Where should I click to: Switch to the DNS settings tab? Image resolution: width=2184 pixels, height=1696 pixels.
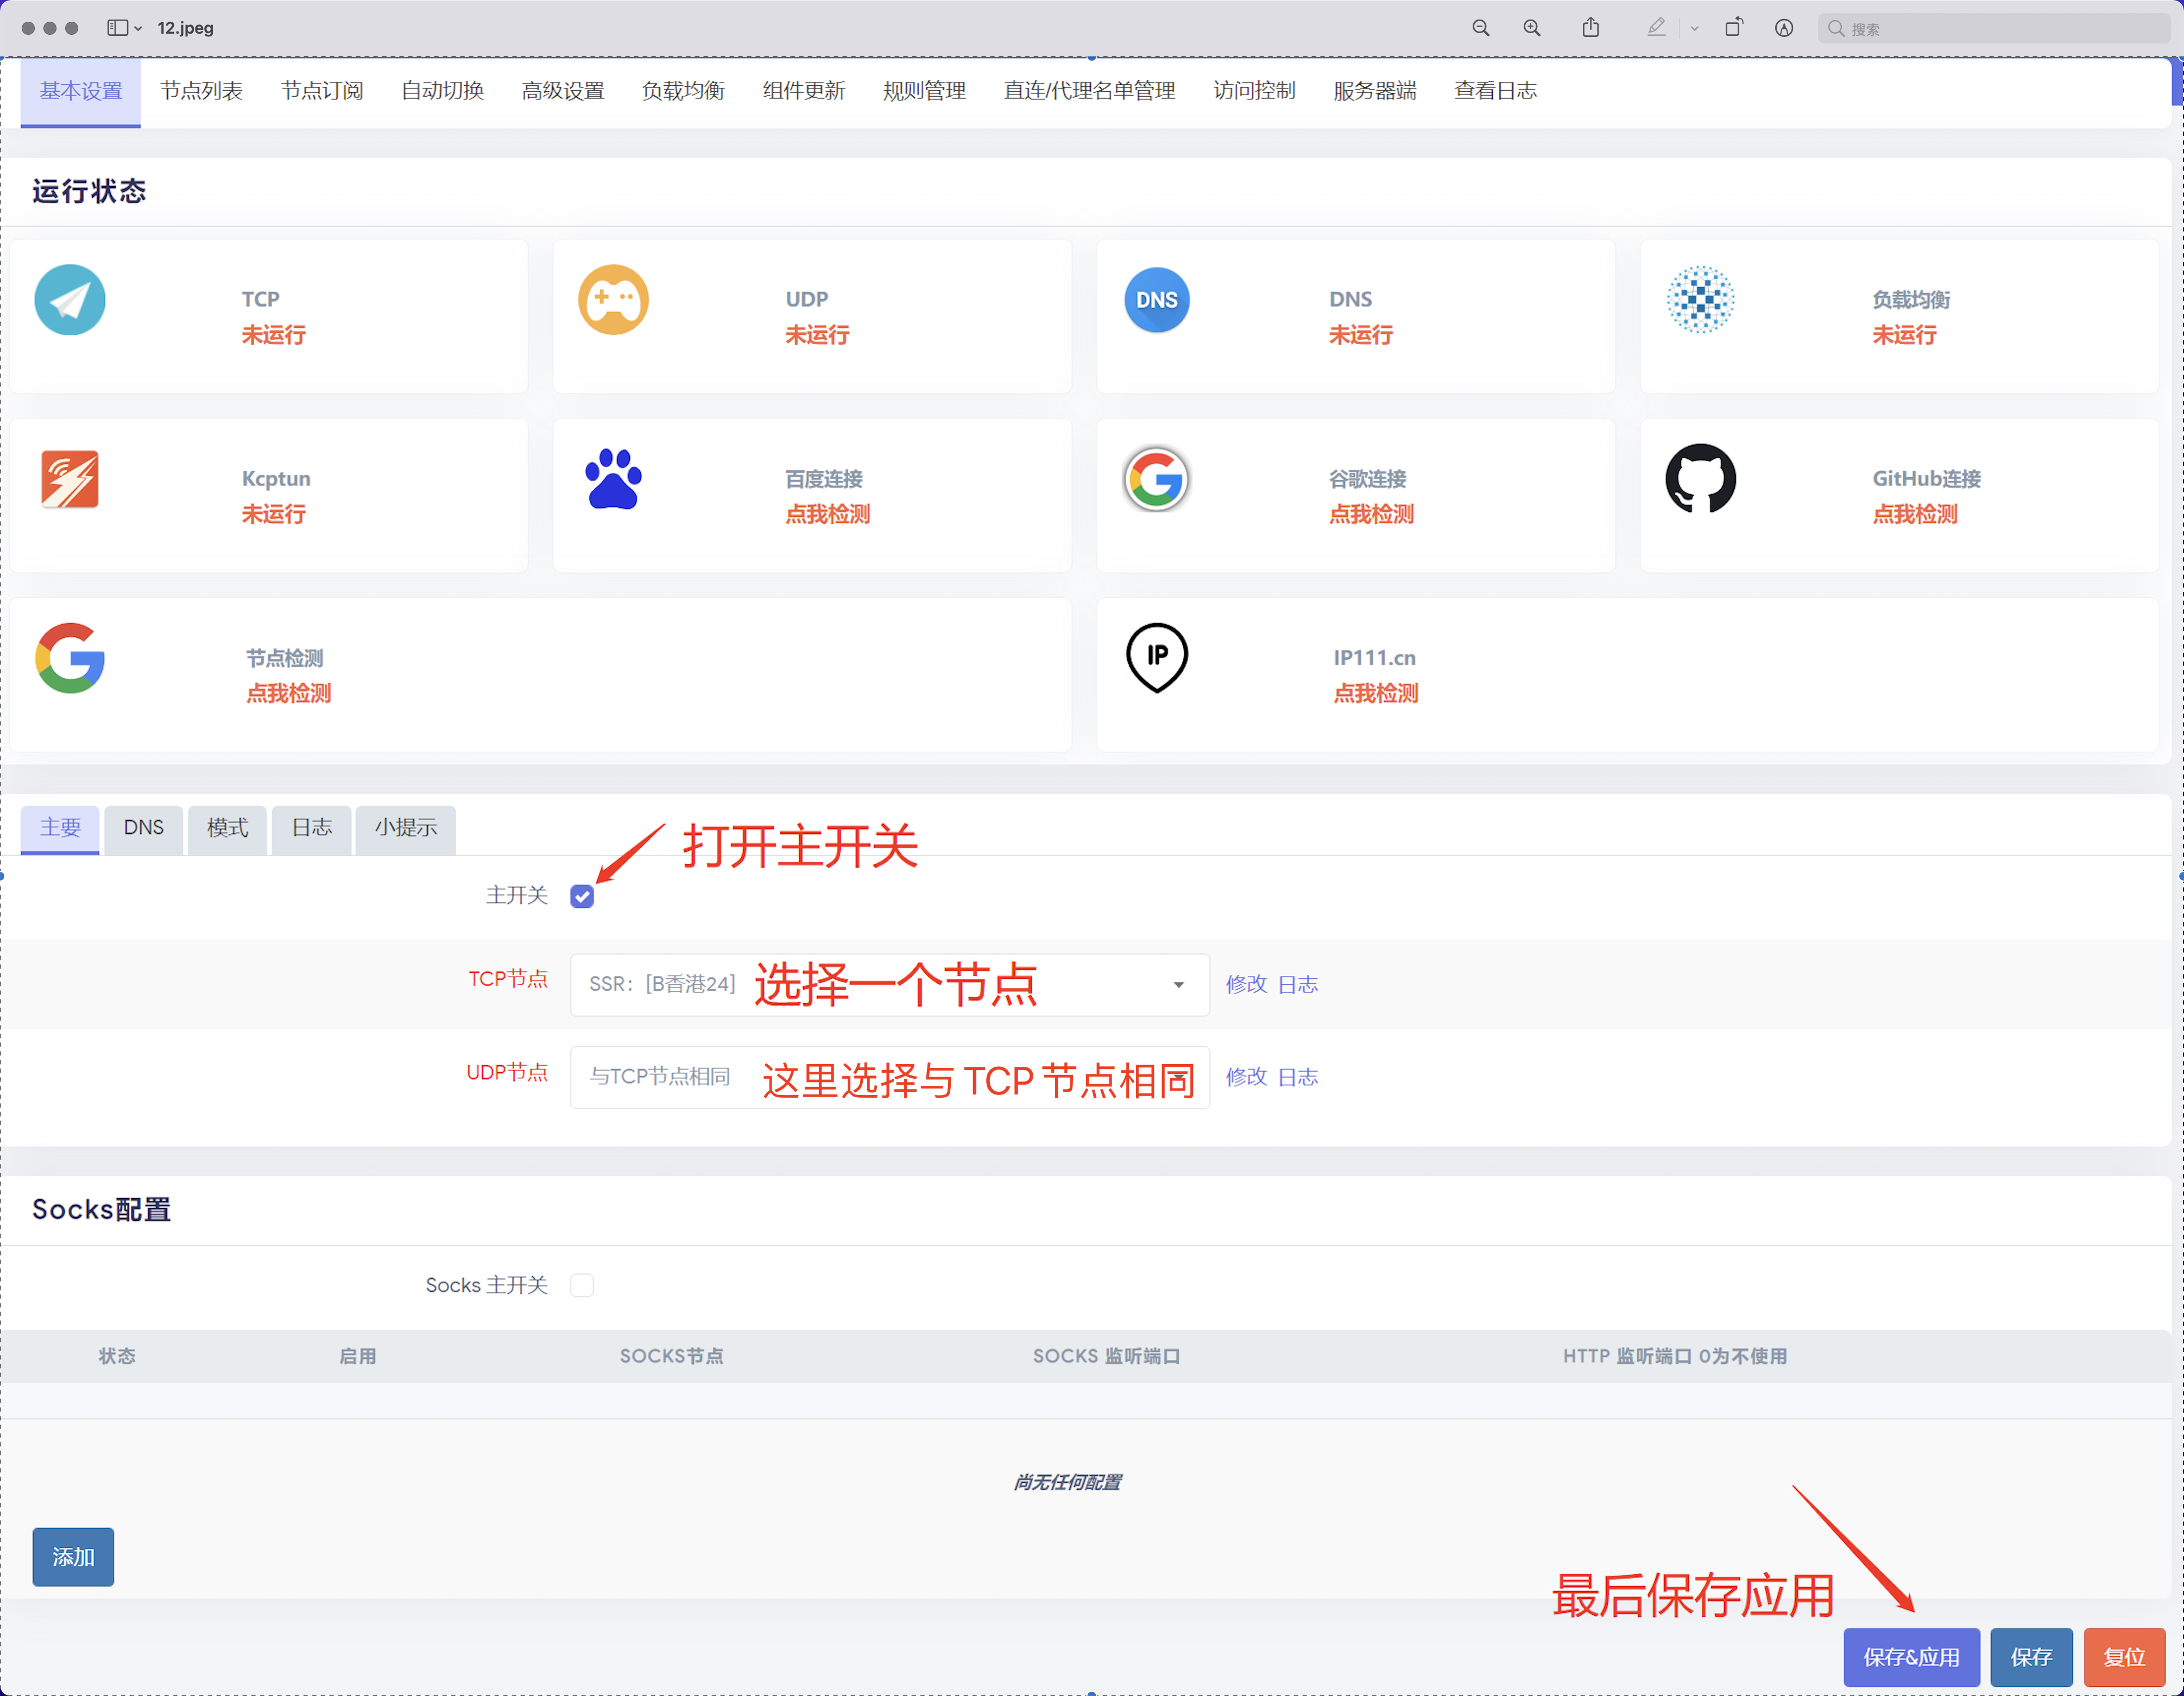pyautogui.click(x=143, y=828)
